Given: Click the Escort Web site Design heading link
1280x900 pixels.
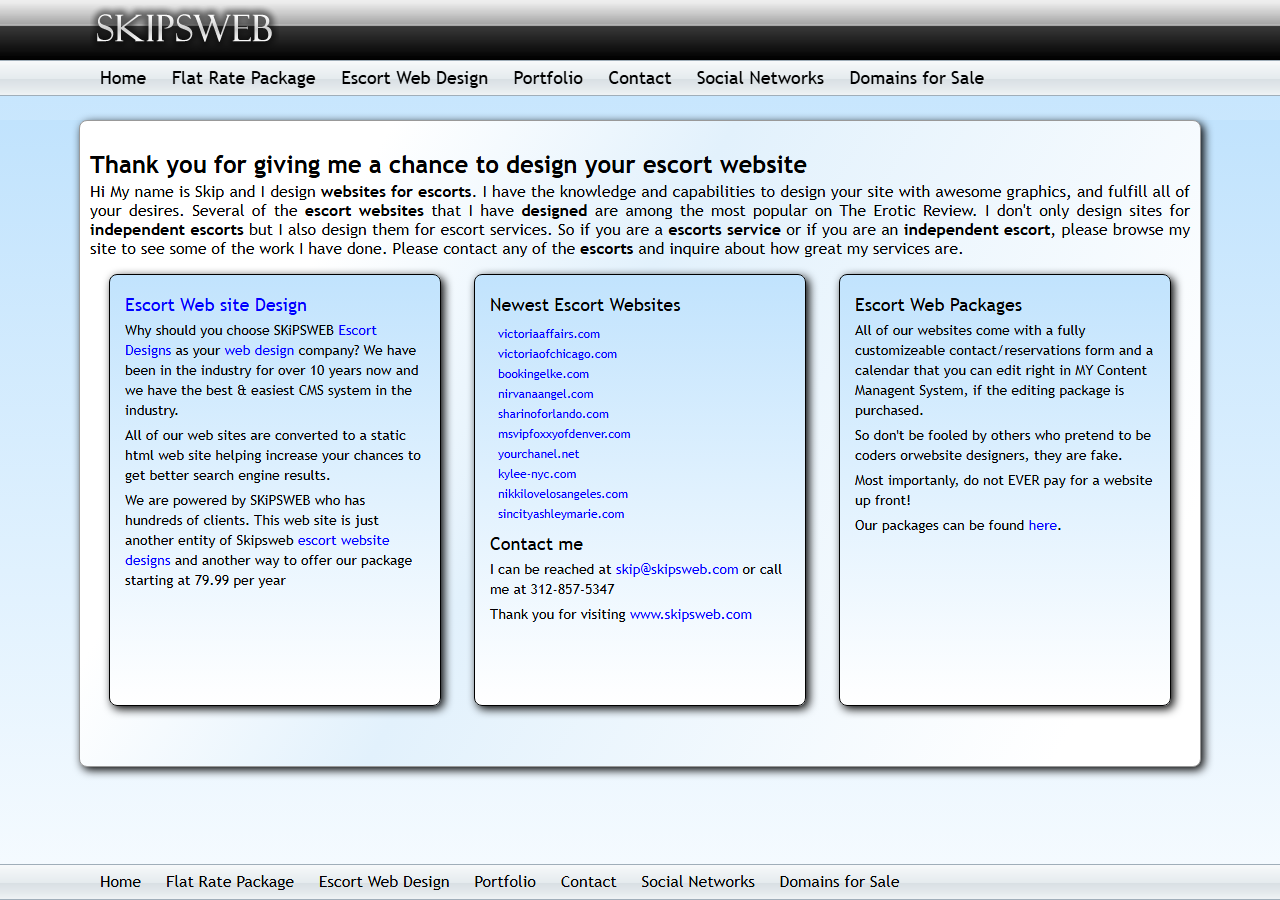Looking at the screenshot, I should (x=216, y=305).
